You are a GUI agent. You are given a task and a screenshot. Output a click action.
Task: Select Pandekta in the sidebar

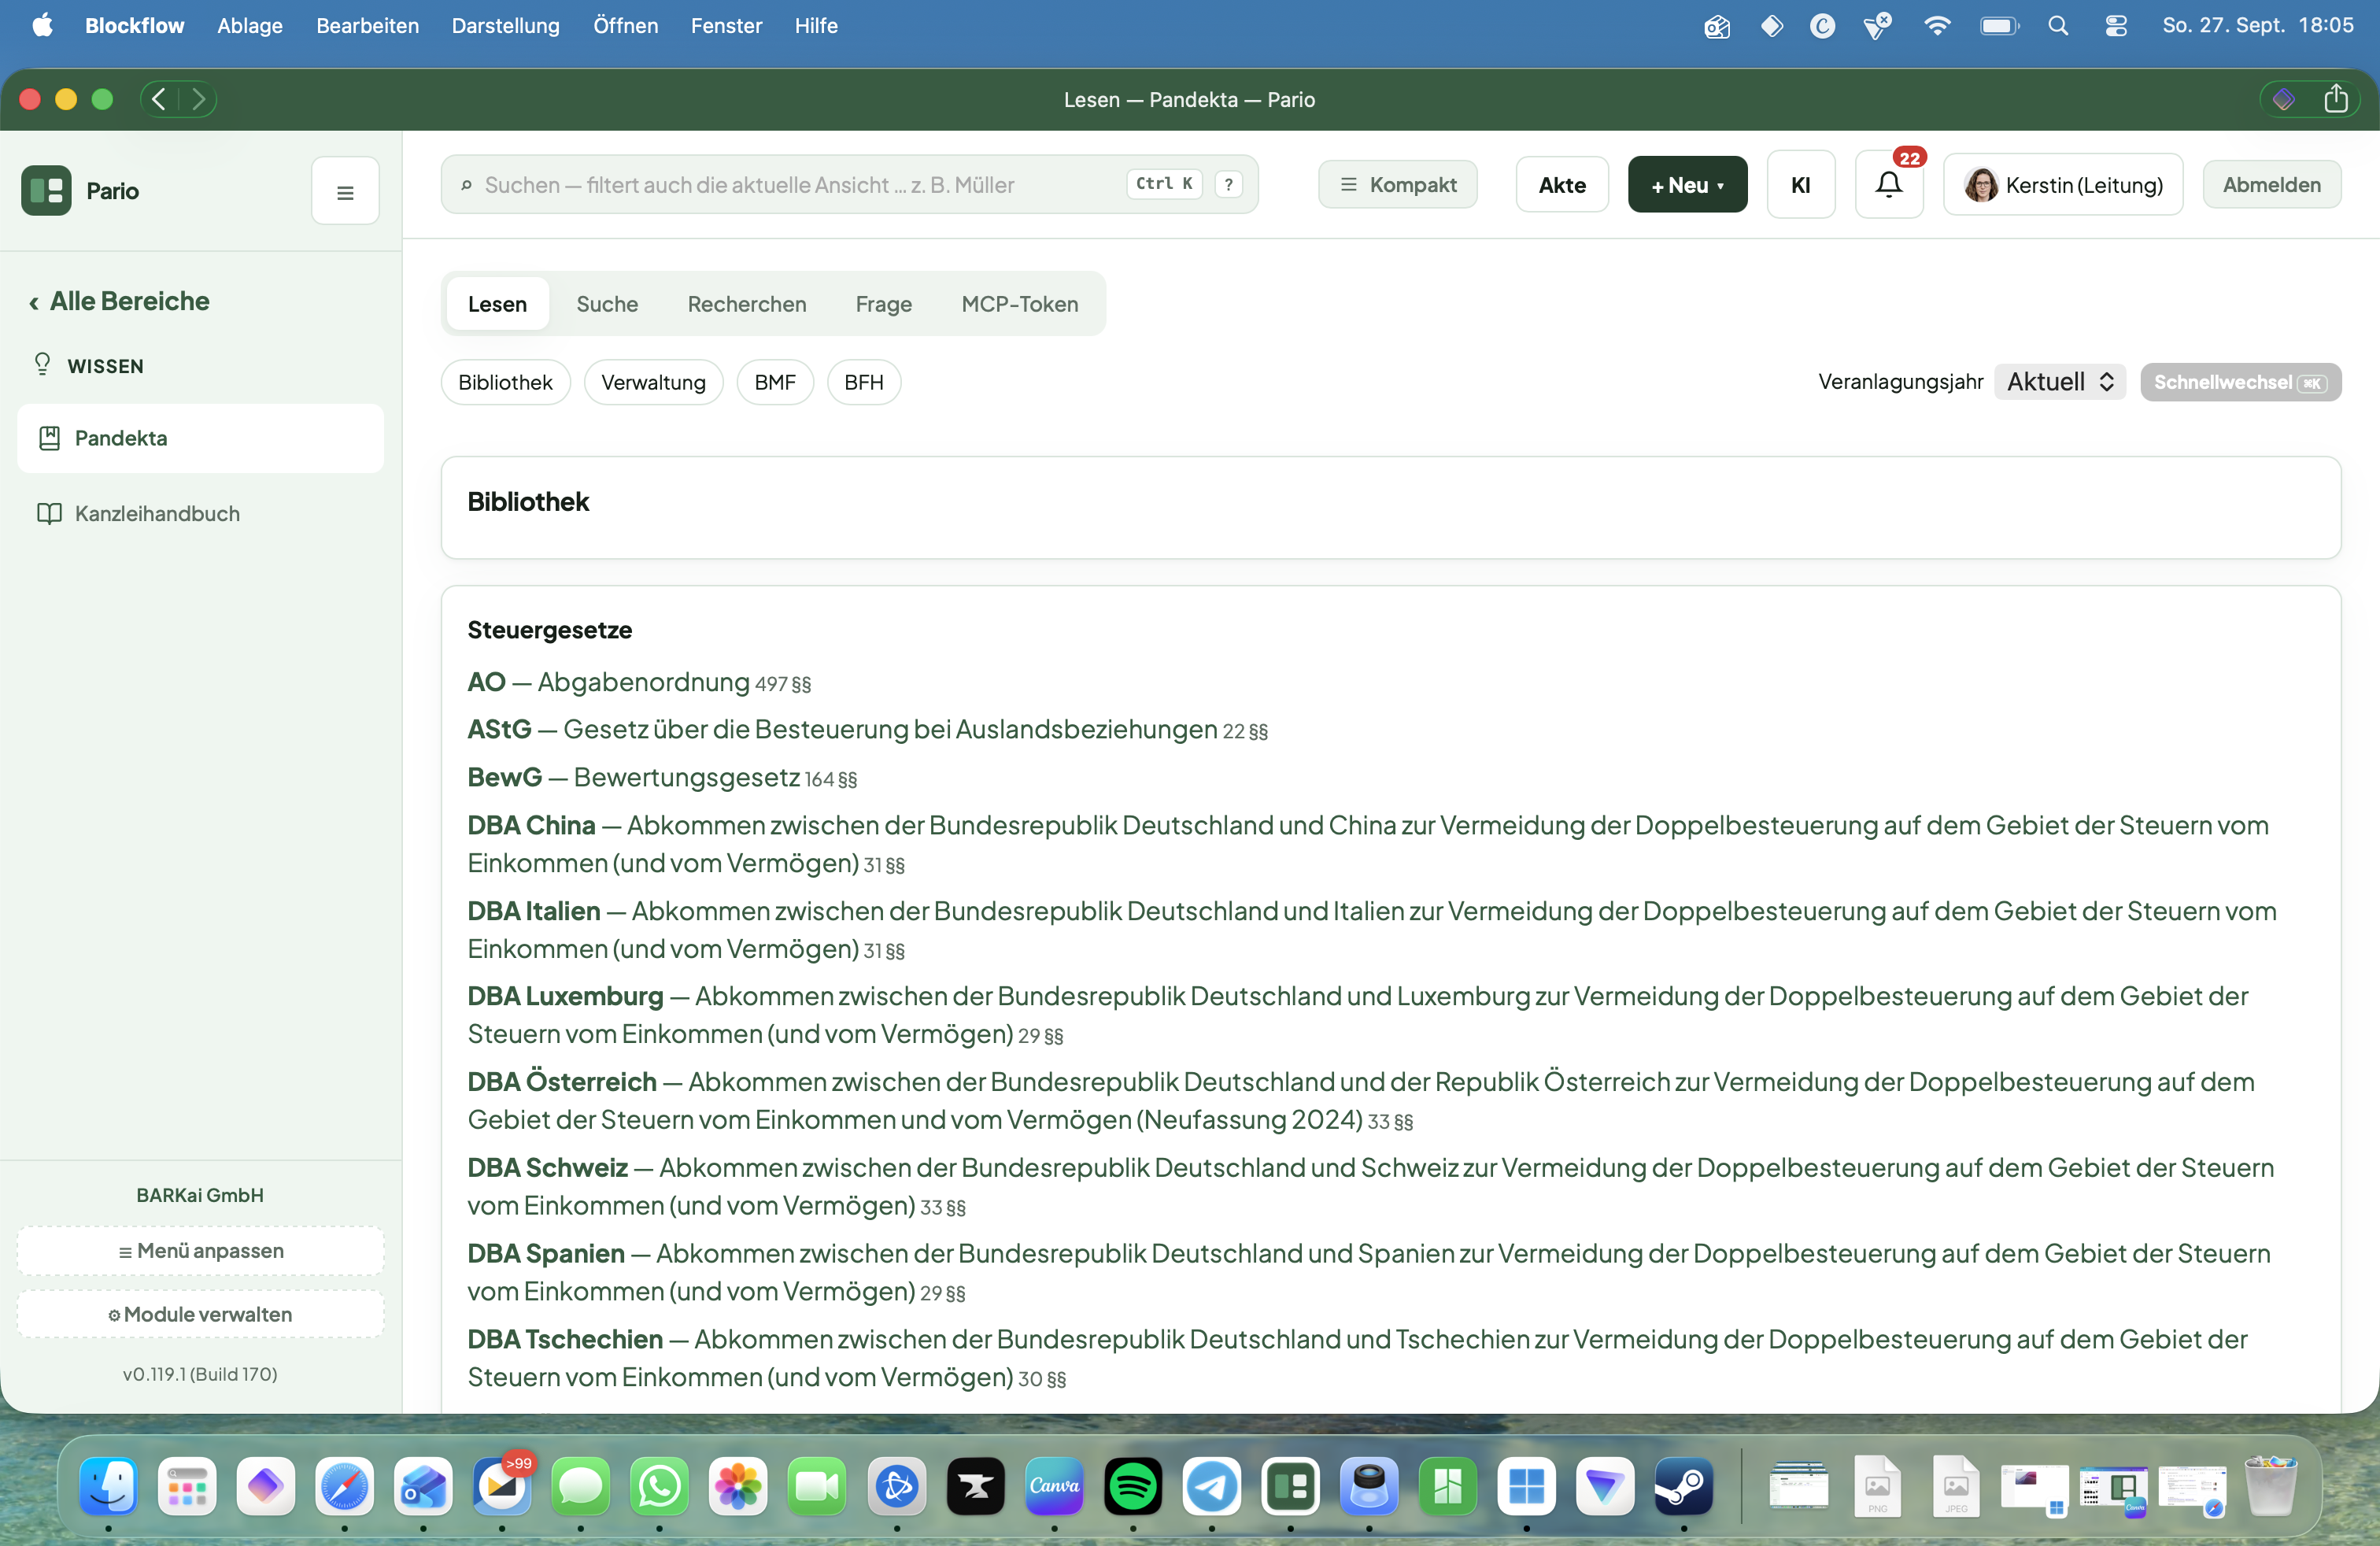point(201,438)
